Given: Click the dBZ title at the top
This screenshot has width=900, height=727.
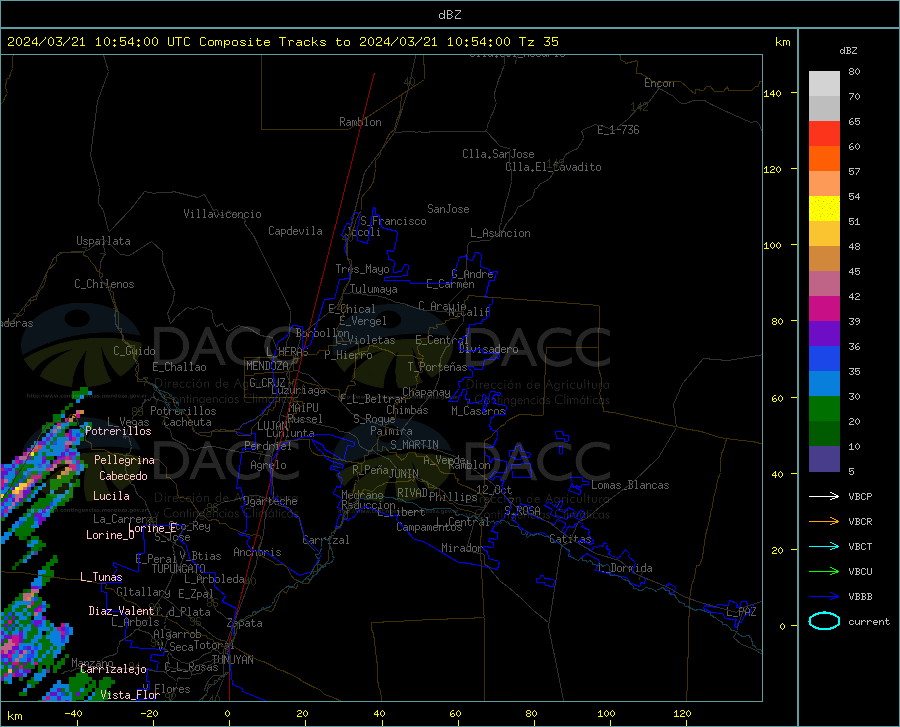Looking at the screenshot, I should tap(449, 15).
